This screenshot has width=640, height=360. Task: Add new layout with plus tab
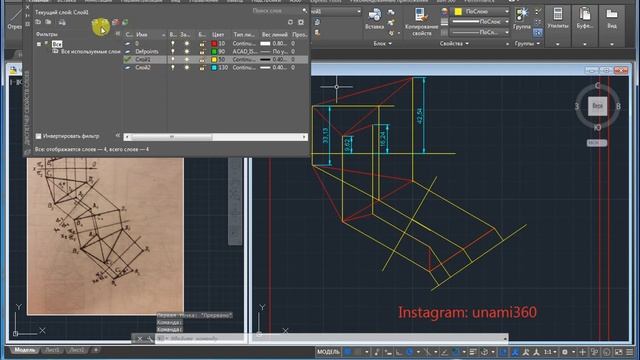click(x=96, y=350)
